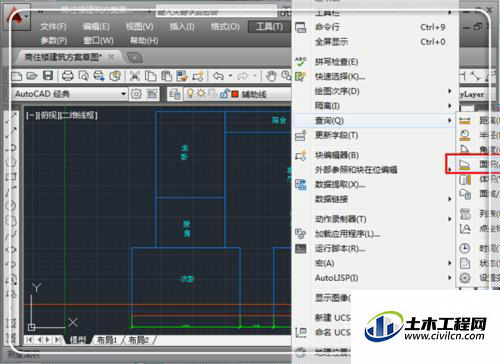Image resolution: width=500 pixels, height=364 pixels.
Task: Toggle layer freeze sun icon
Action: tap(201, 93)
